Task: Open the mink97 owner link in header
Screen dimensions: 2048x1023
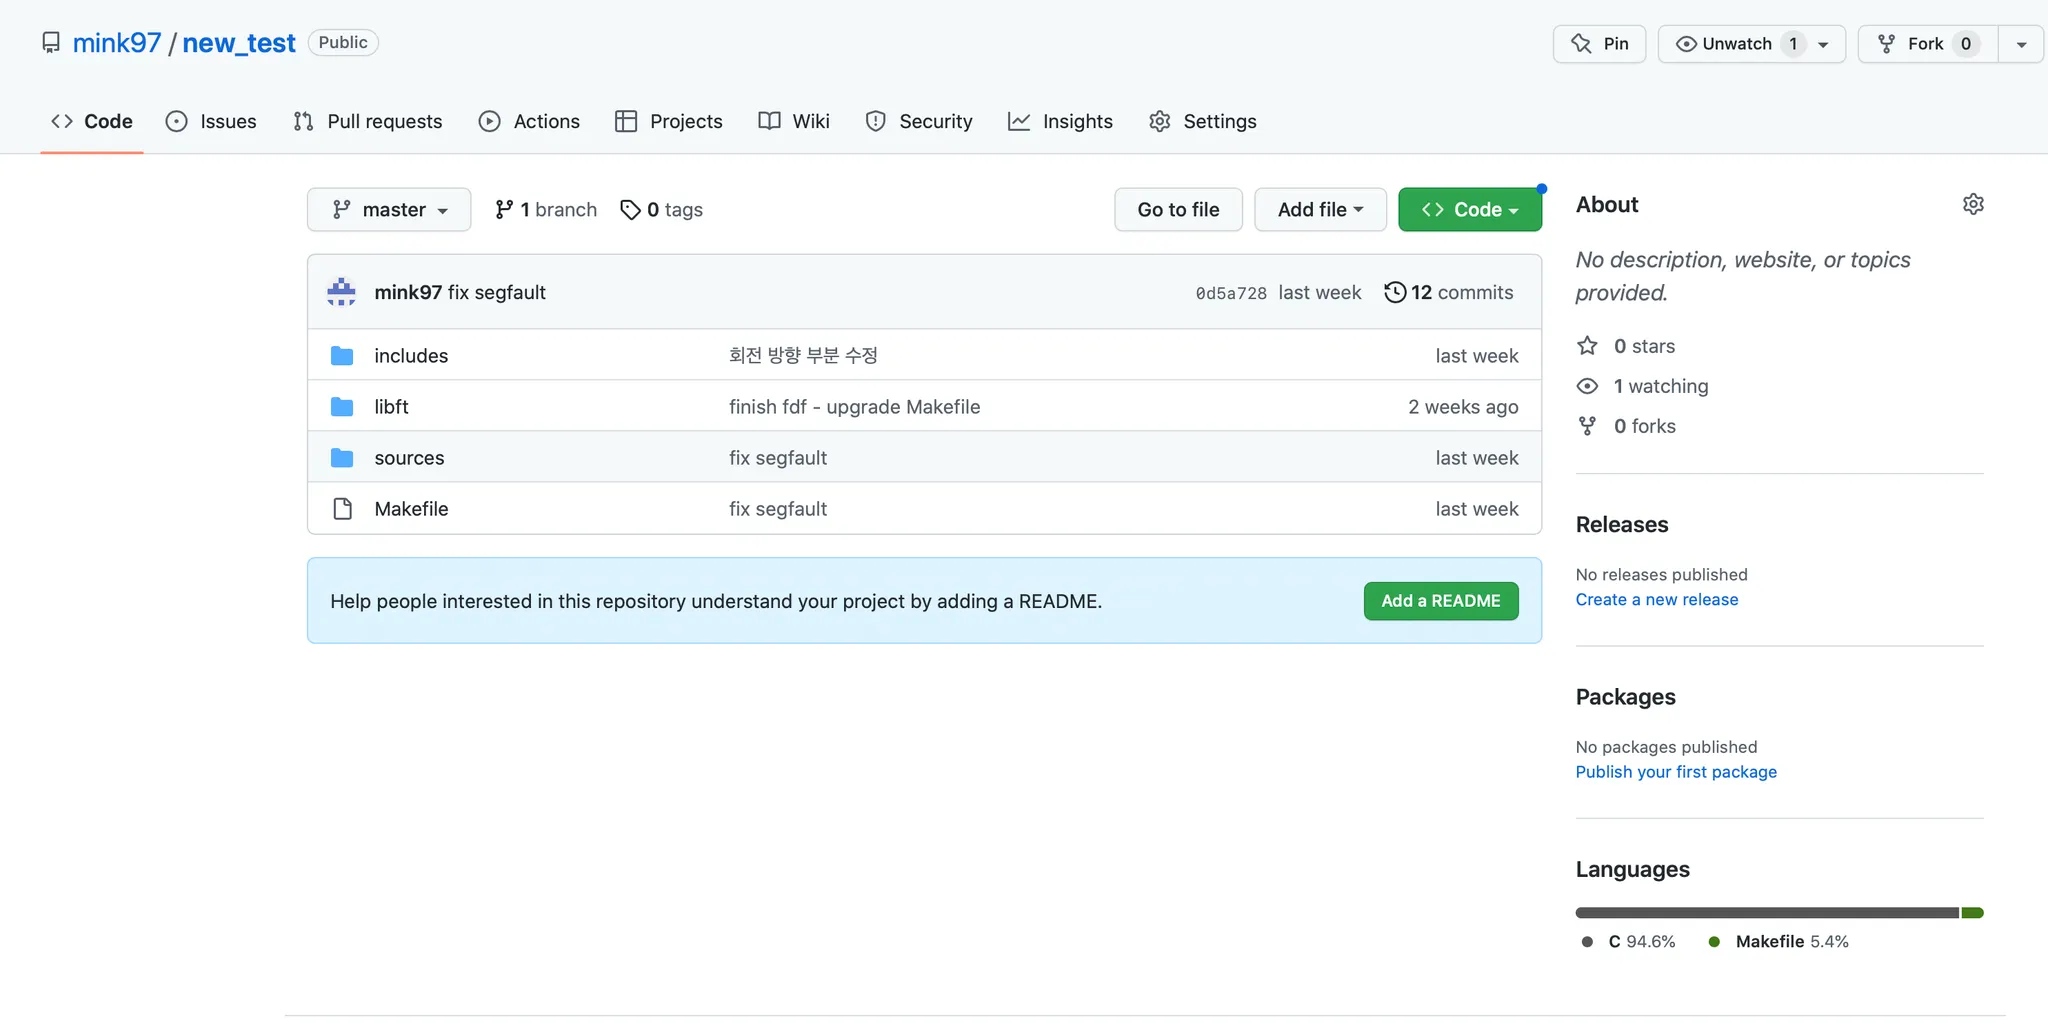Action: [117, 43]
